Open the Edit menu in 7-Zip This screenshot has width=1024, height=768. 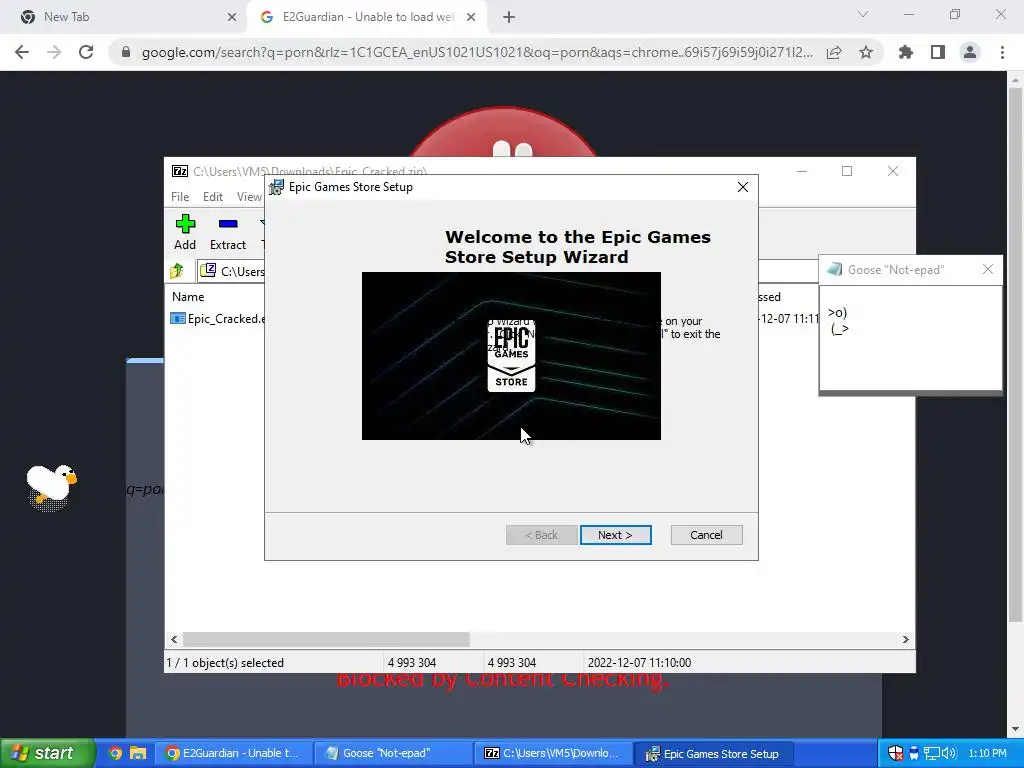tap(212, 197)
